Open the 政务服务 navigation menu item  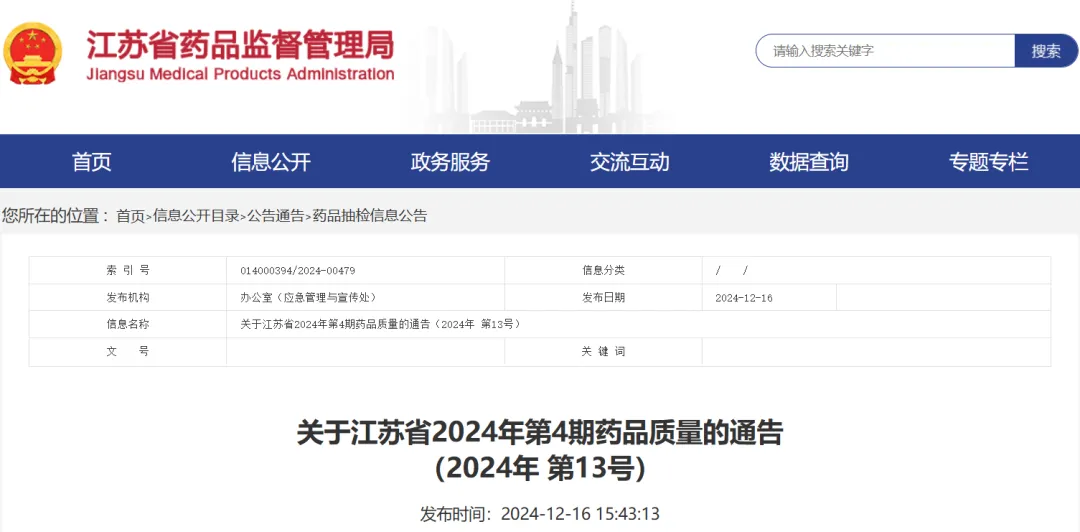pos(450,162)
